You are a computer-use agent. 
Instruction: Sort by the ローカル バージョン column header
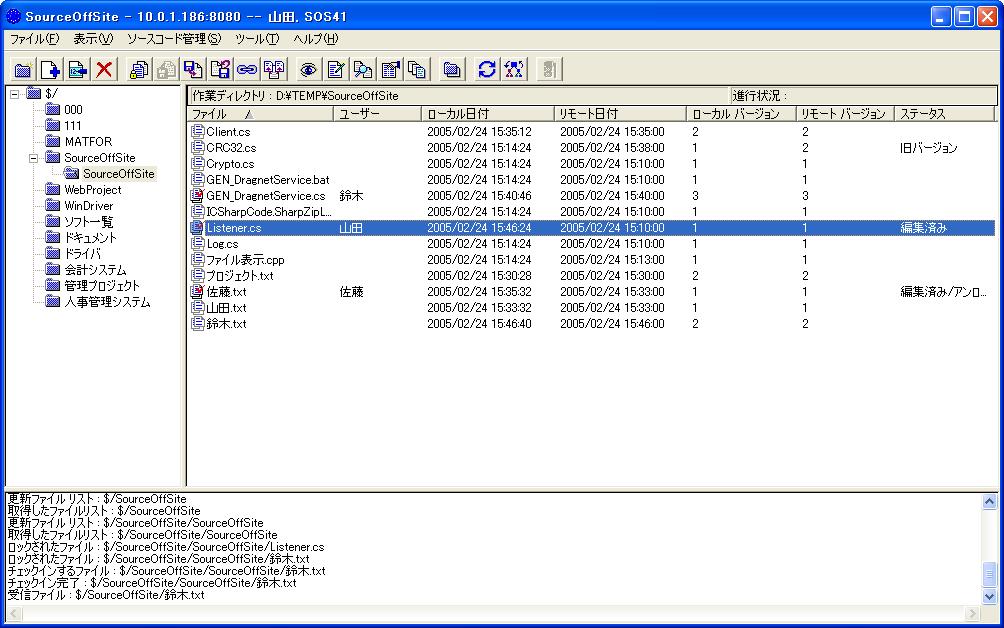(741, 114)
